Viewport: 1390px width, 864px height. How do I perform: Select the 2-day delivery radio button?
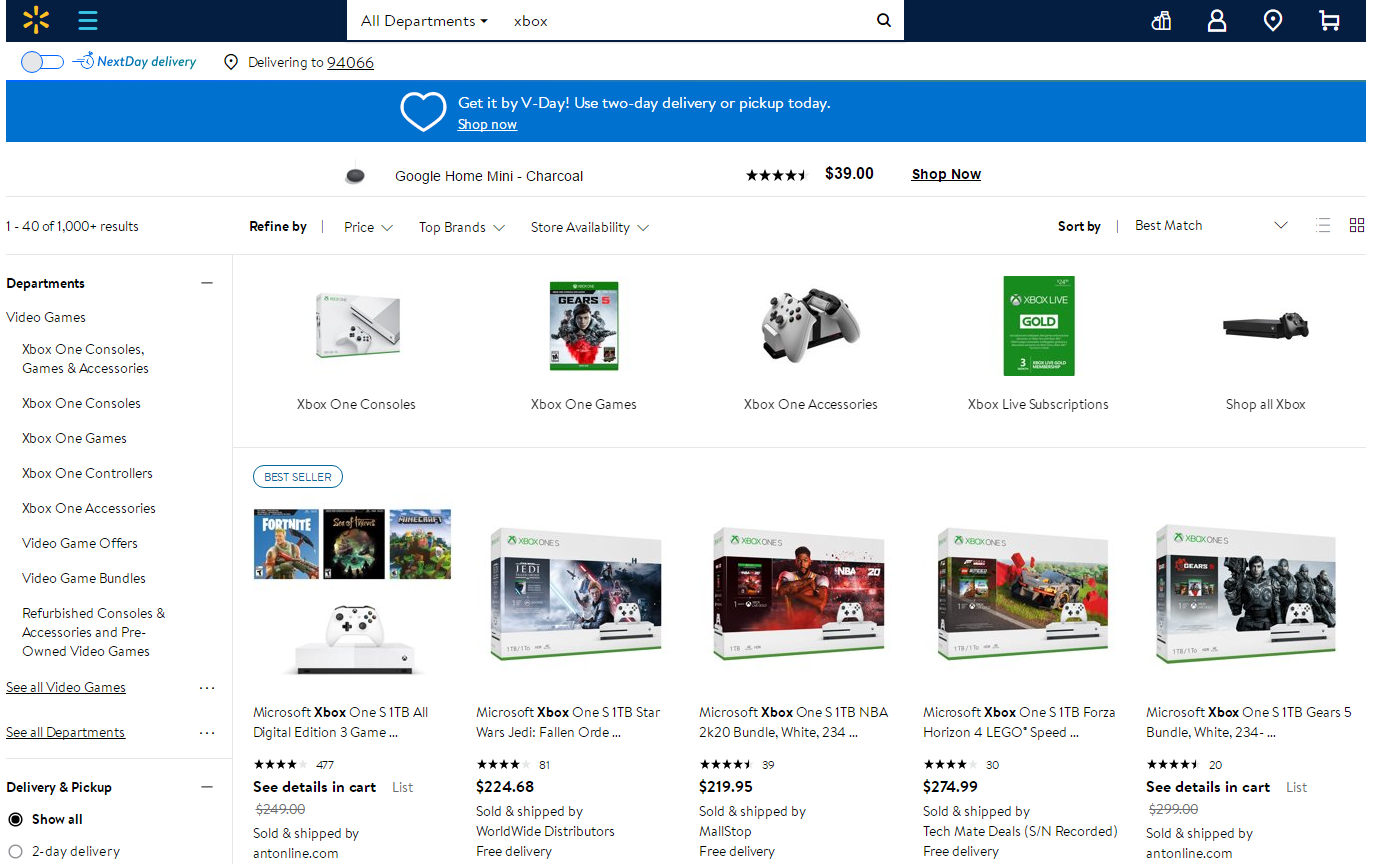pyautogui.click(x=15, y=852)
